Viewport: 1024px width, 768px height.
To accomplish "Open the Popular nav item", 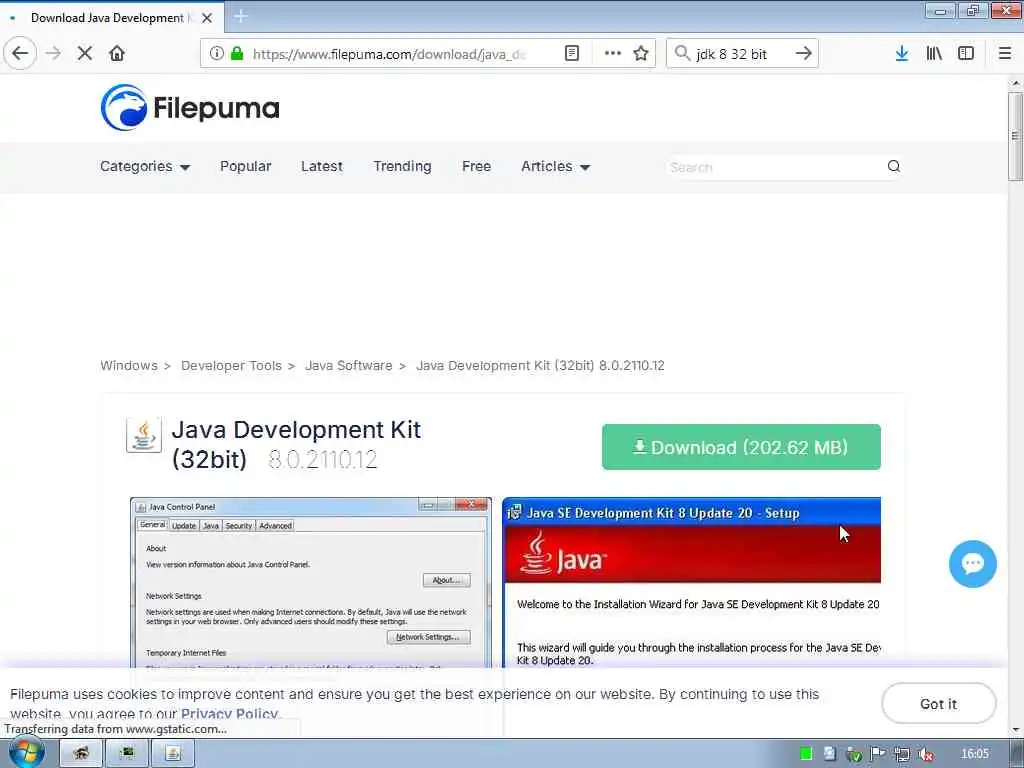I will click(x=246, y=167).
